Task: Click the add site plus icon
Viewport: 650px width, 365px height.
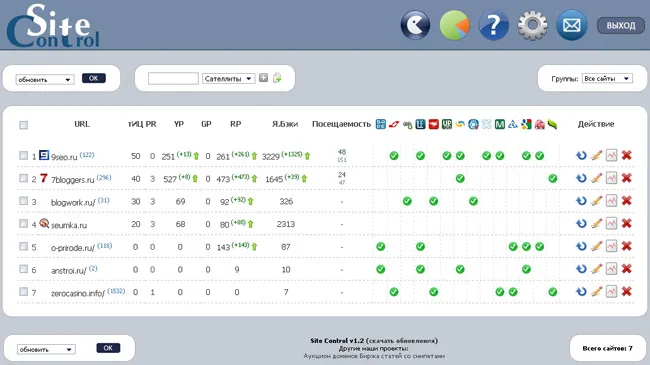Action: (x=263, y=78)
